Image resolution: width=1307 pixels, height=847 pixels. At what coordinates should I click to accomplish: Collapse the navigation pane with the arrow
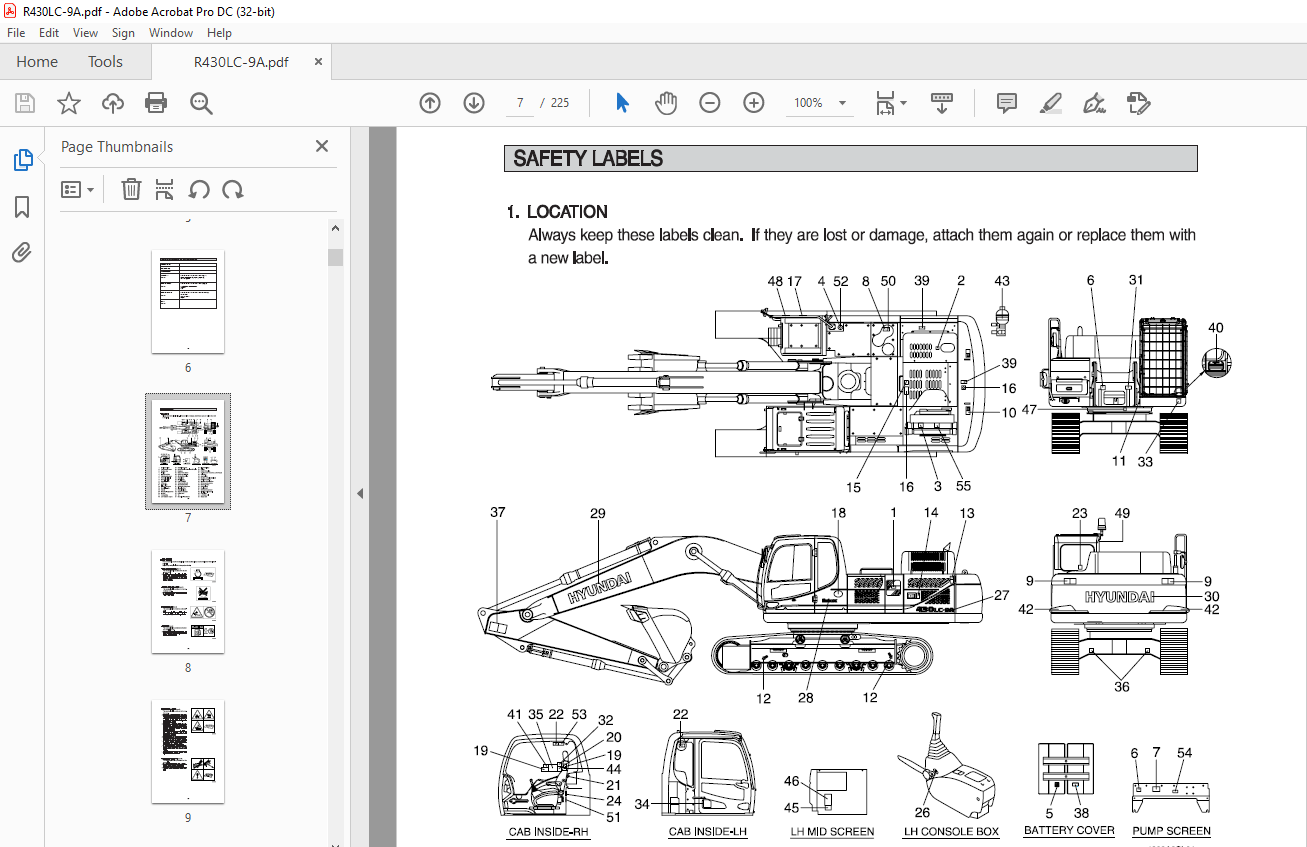(360, 493)
